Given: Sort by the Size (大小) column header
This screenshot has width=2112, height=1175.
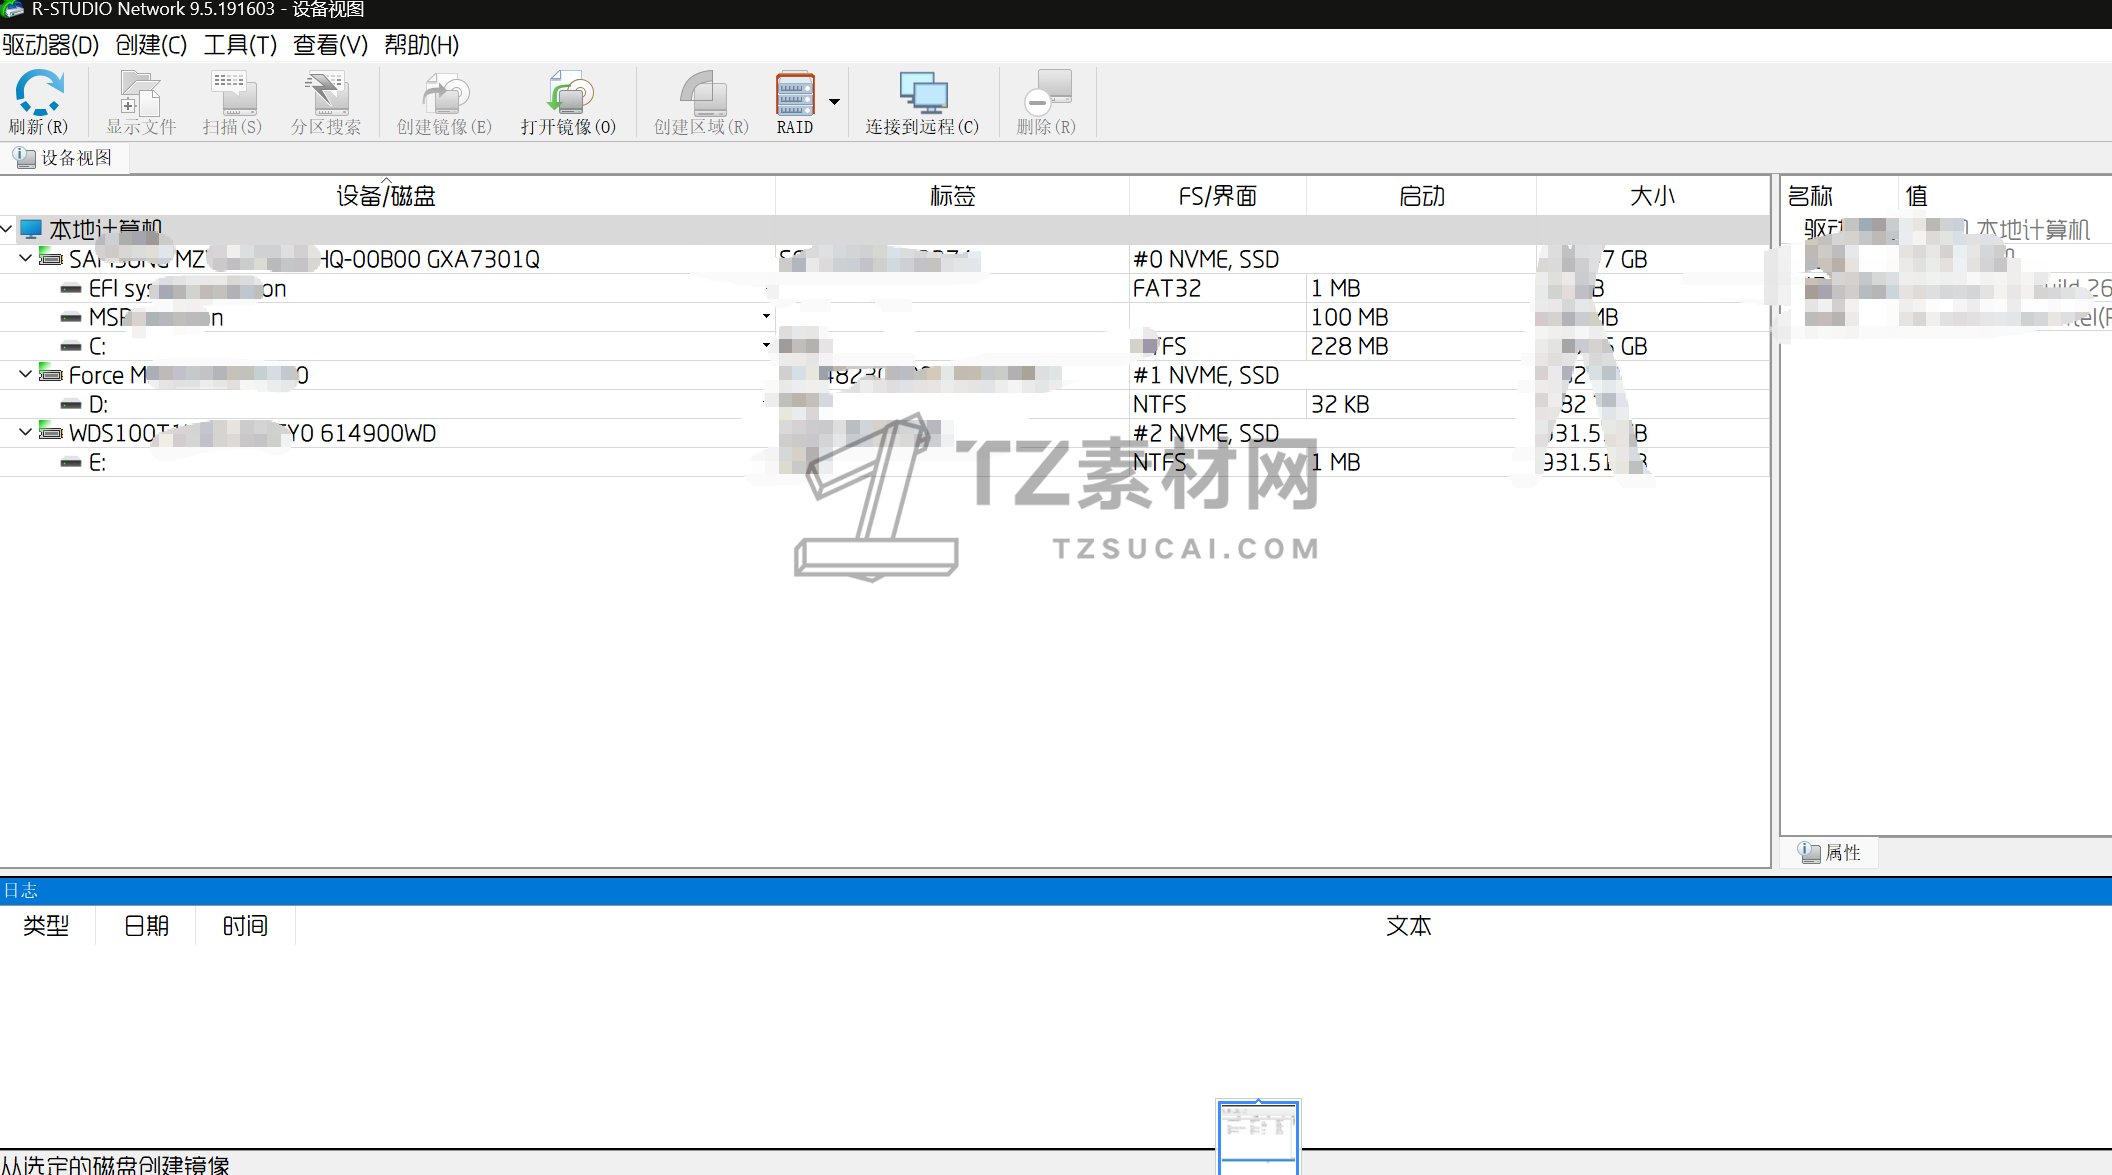Looking at the screenshot, I should pyautogui.click(x=1652, y=196).
